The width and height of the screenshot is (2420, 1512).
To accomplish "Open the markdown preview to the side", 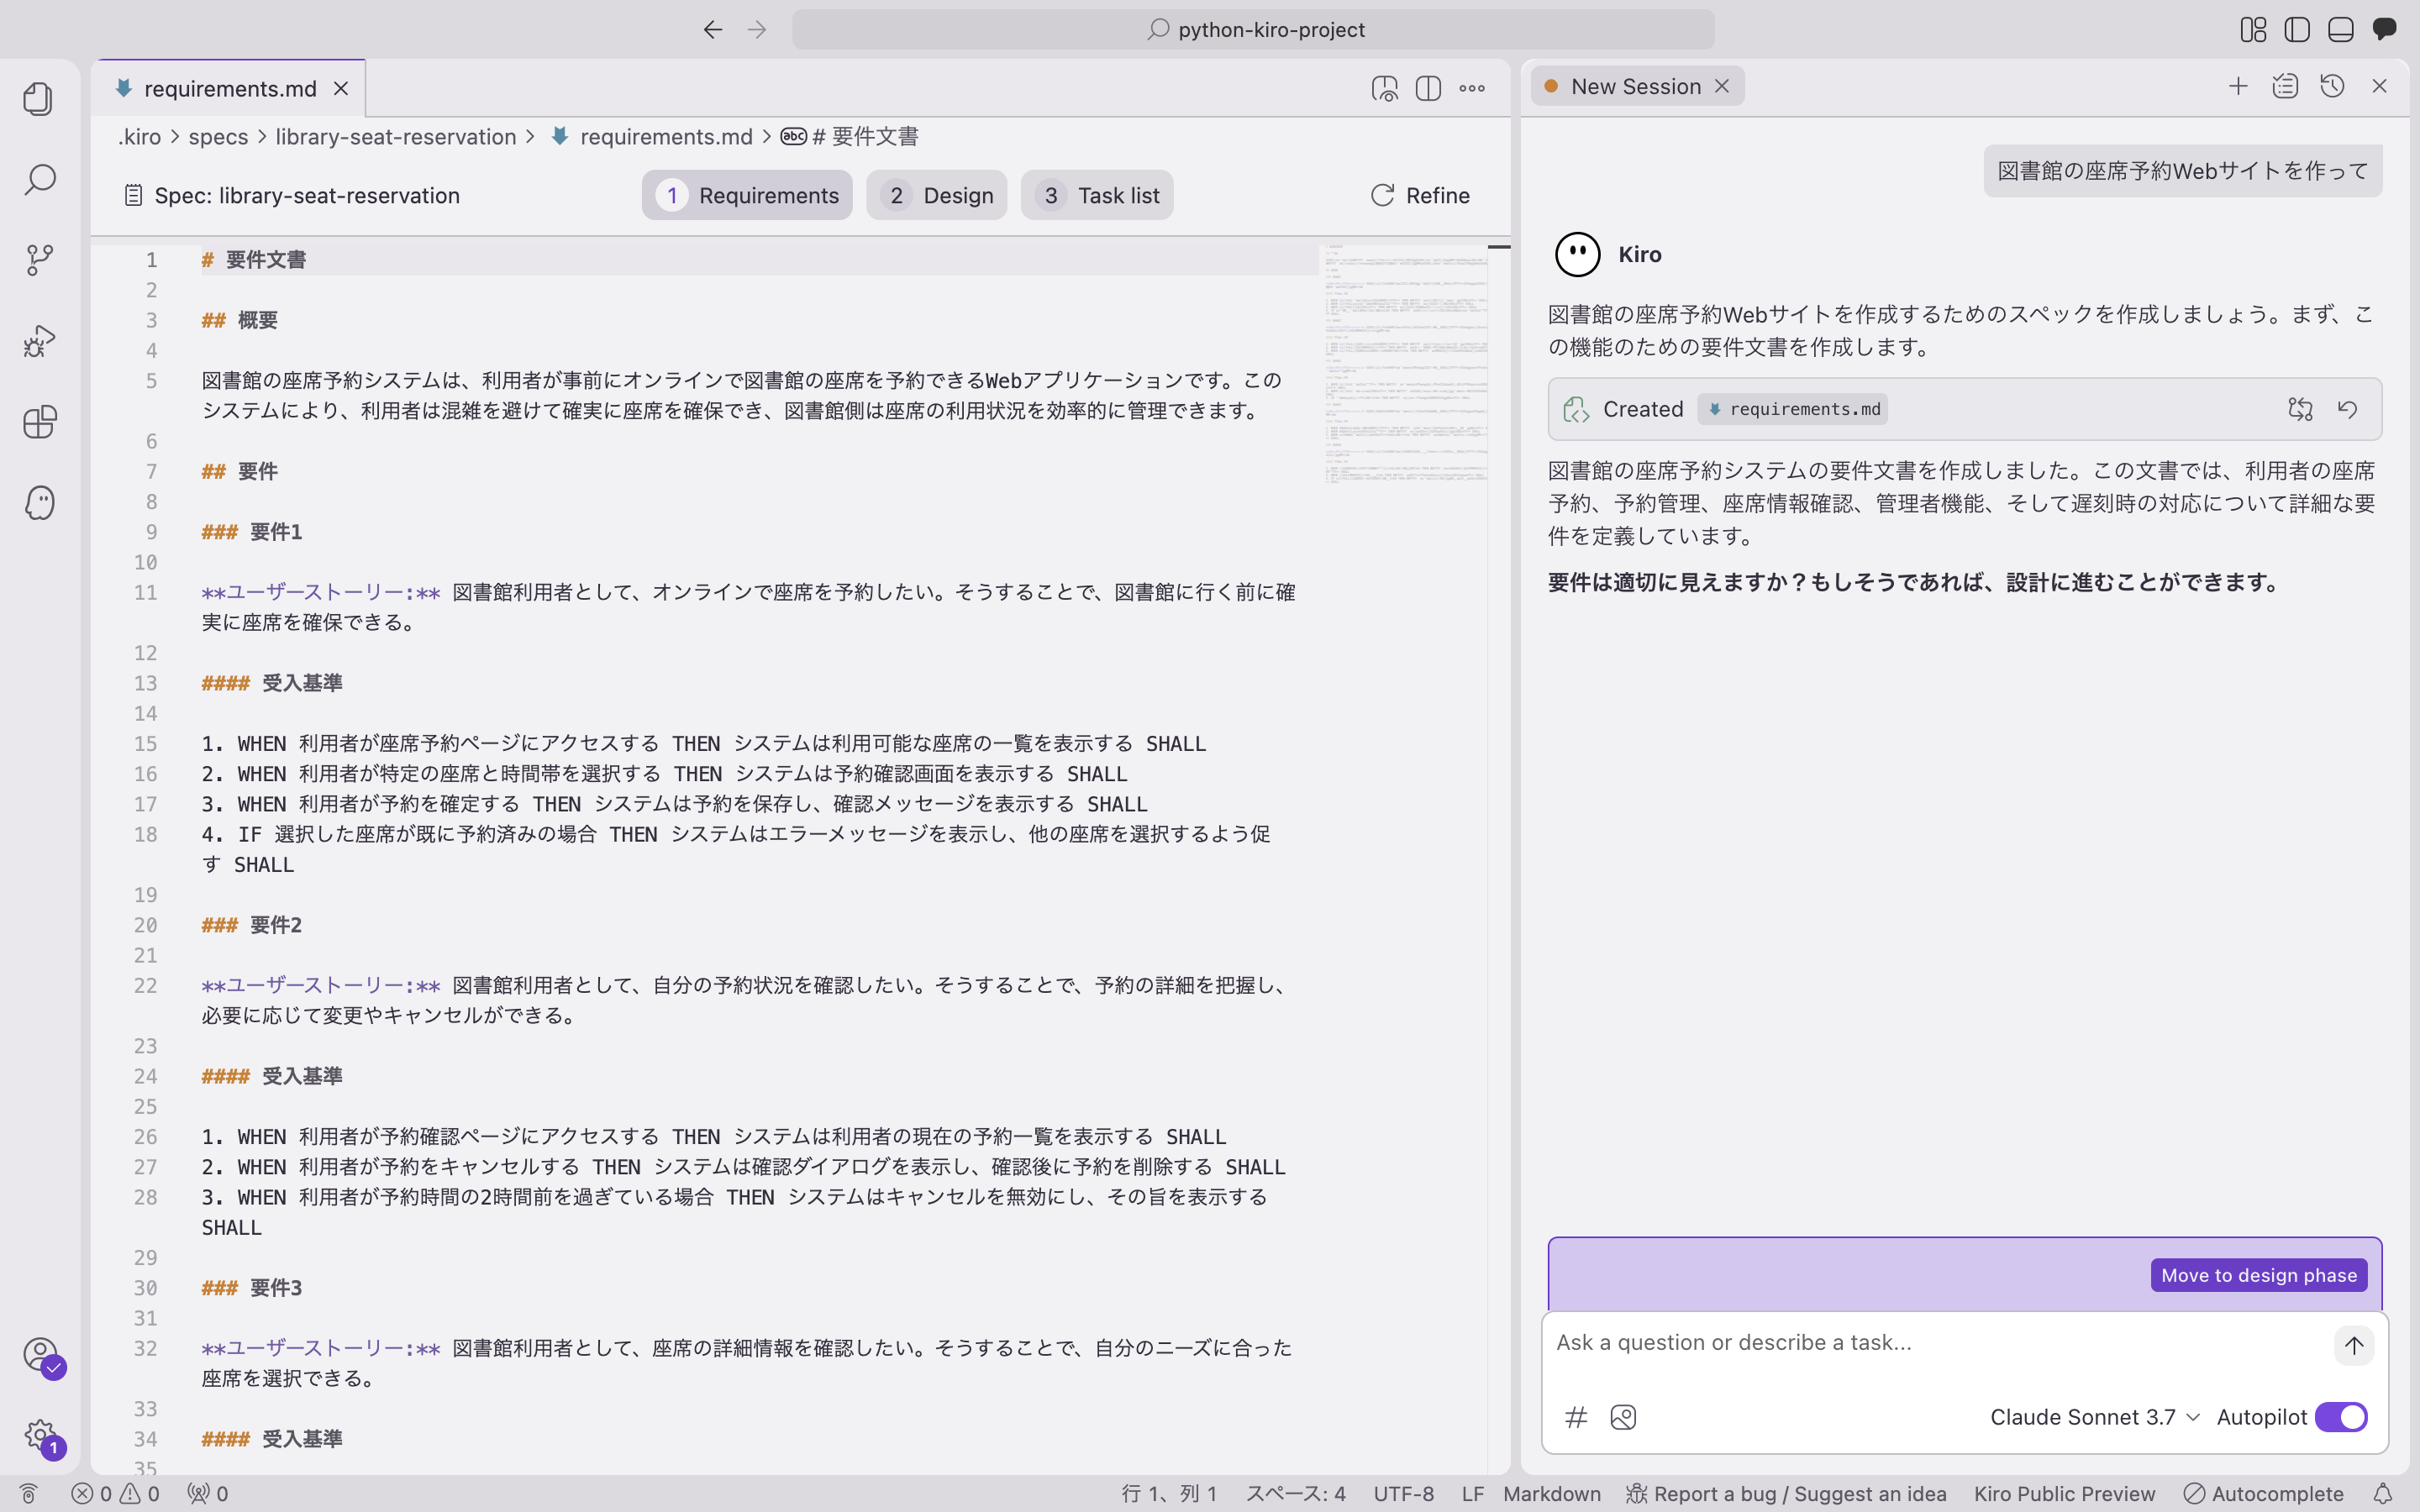I will pyautogui.click(x=1384, y=89).
